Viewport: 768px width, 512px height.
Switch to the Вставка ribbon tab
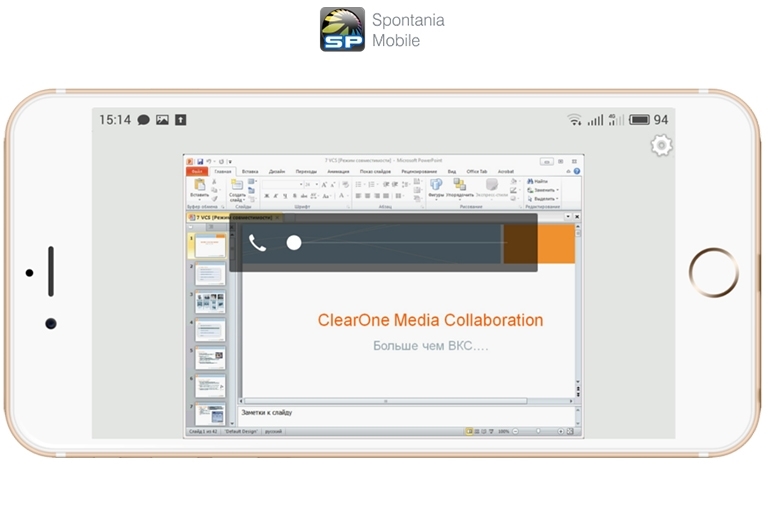(250, 171)
